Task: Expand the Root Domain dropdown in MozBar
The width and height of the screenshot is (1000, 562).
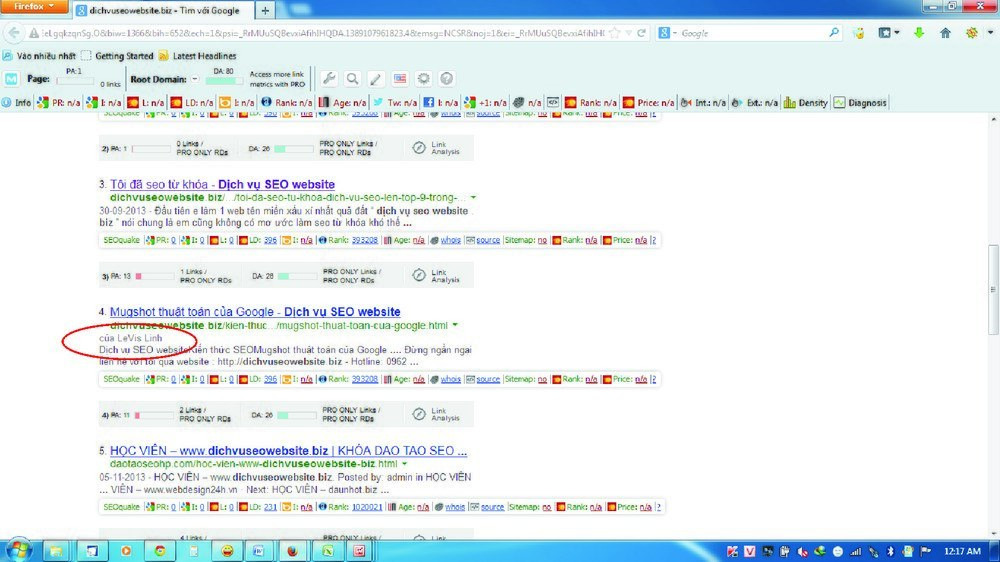Action: coord(195,79)
